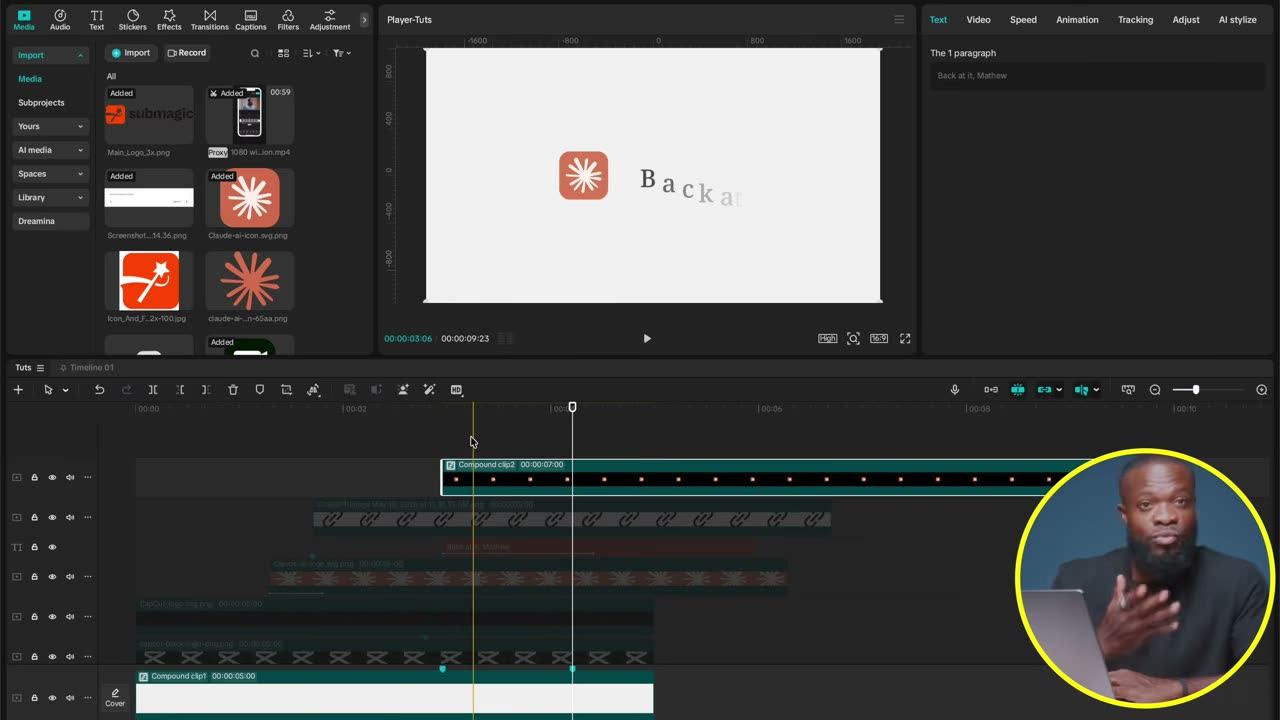
Task: Change the preview quality setting High
Action: (x=827, y=339)
